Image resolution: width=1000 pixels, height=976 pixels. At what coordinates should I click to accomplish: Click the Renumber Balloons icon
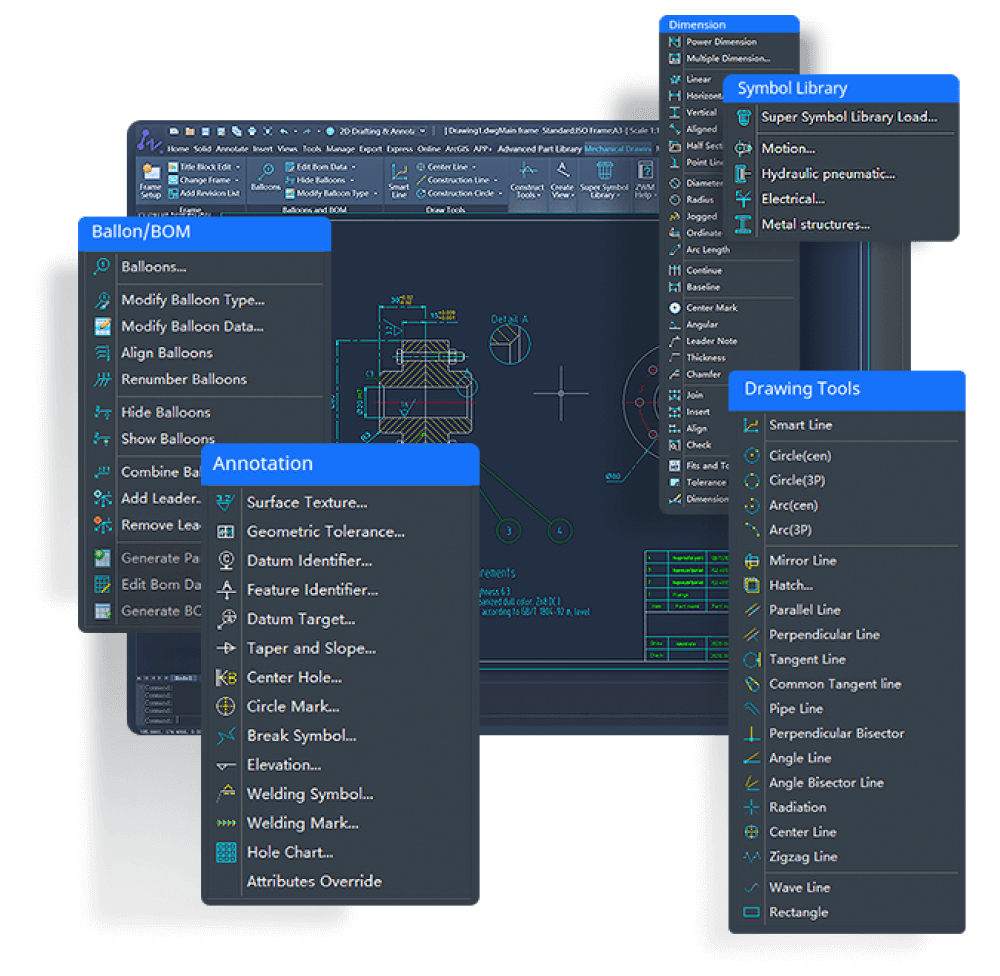point(102,379)
